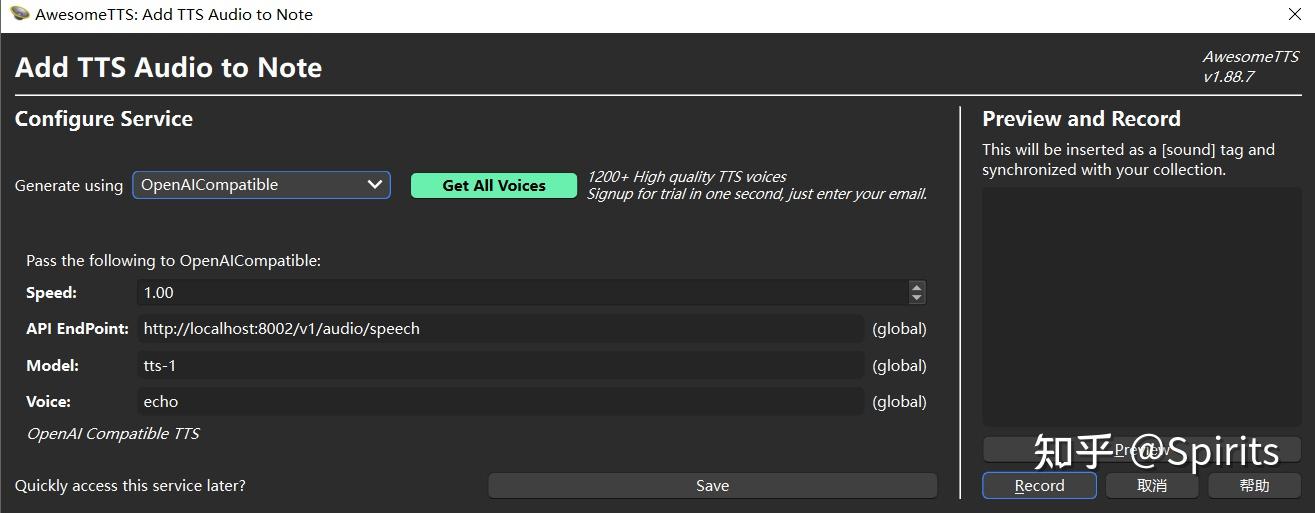
Task: Decrease Speed with the down arrow
Action: point(917,298)
